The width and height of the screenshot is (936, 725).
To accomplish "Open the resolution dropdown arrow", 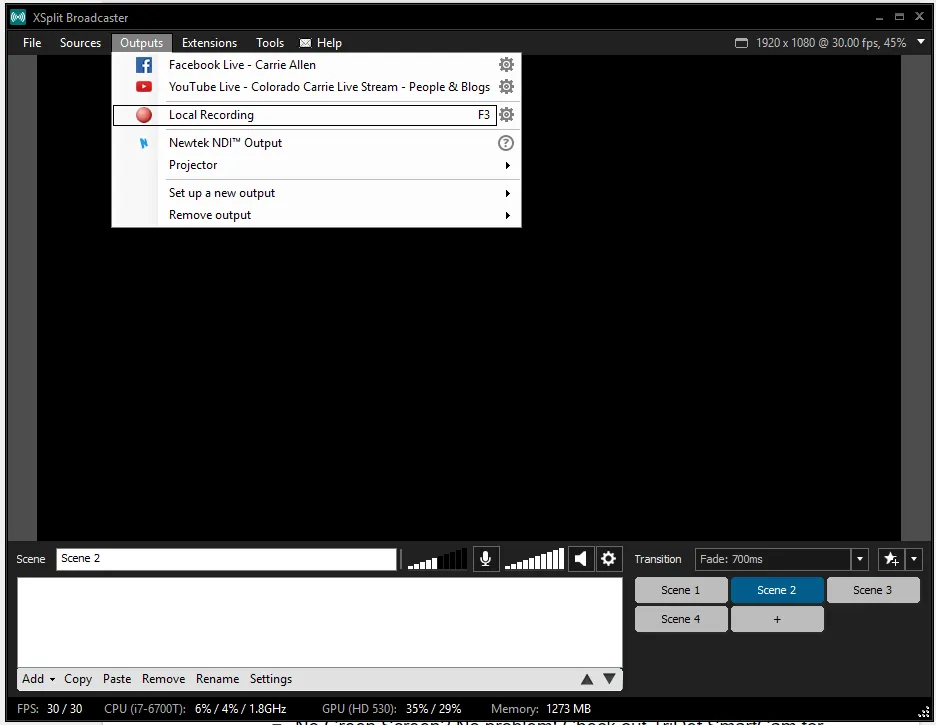I will pos(920,42).
